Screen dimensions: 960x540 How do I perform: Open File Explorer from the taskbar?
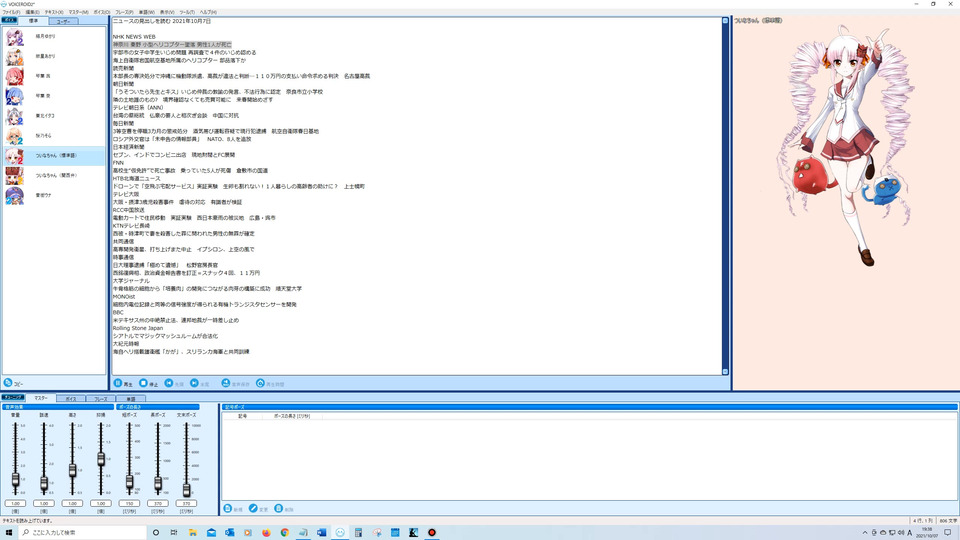(192, 533)
